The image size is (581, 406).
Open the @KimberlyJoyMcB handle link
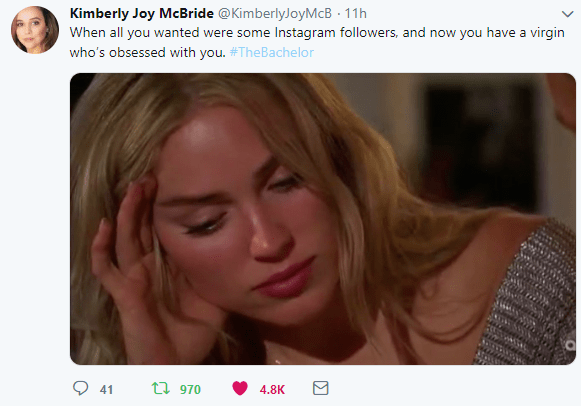coord(275,13)
